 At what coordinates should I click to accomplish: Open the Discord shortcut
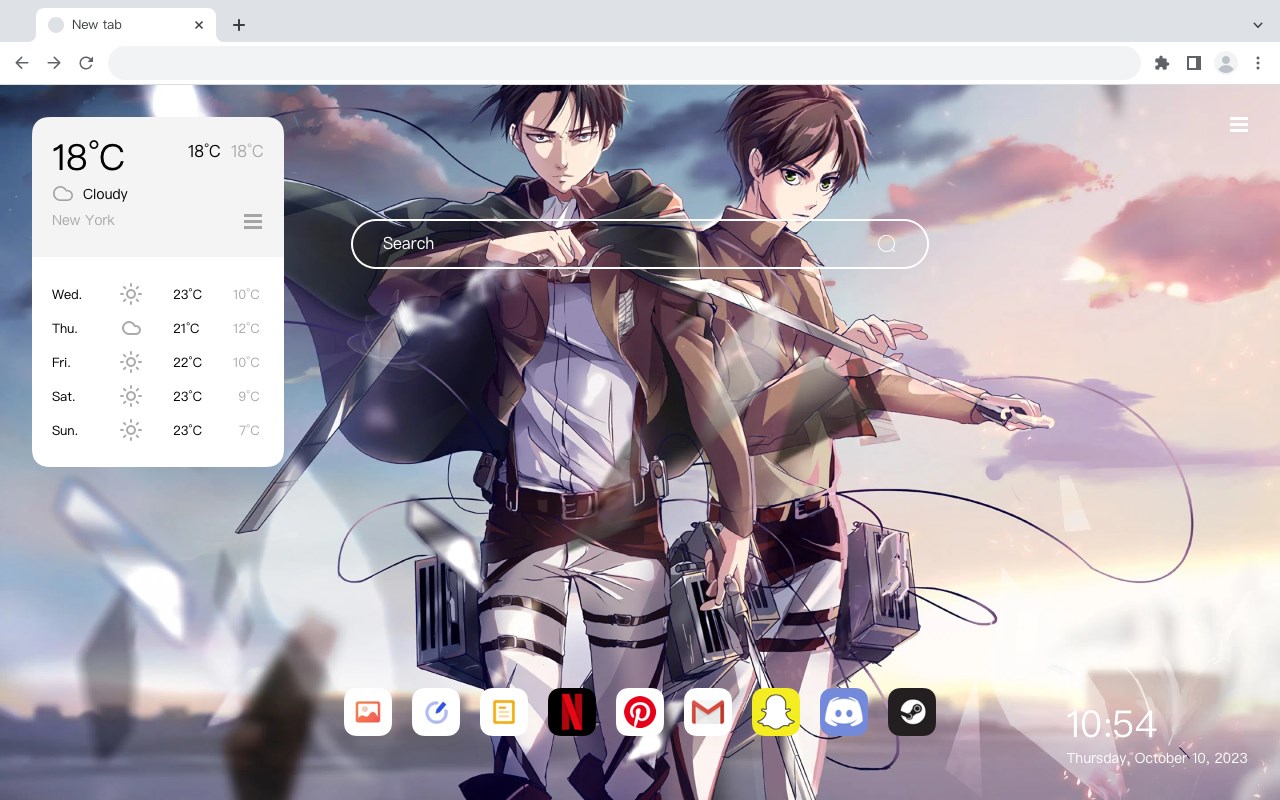[x=844, y=712]
